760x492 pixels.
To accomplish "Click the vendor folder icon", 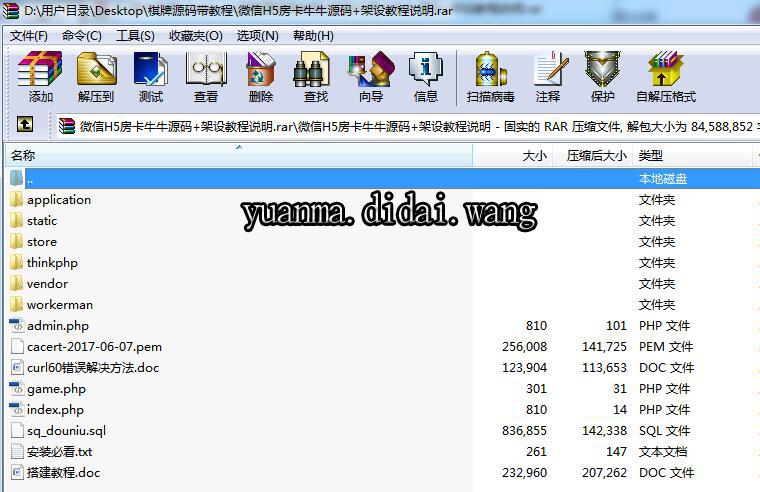I will pyautogui.click(x=16, y=284).
